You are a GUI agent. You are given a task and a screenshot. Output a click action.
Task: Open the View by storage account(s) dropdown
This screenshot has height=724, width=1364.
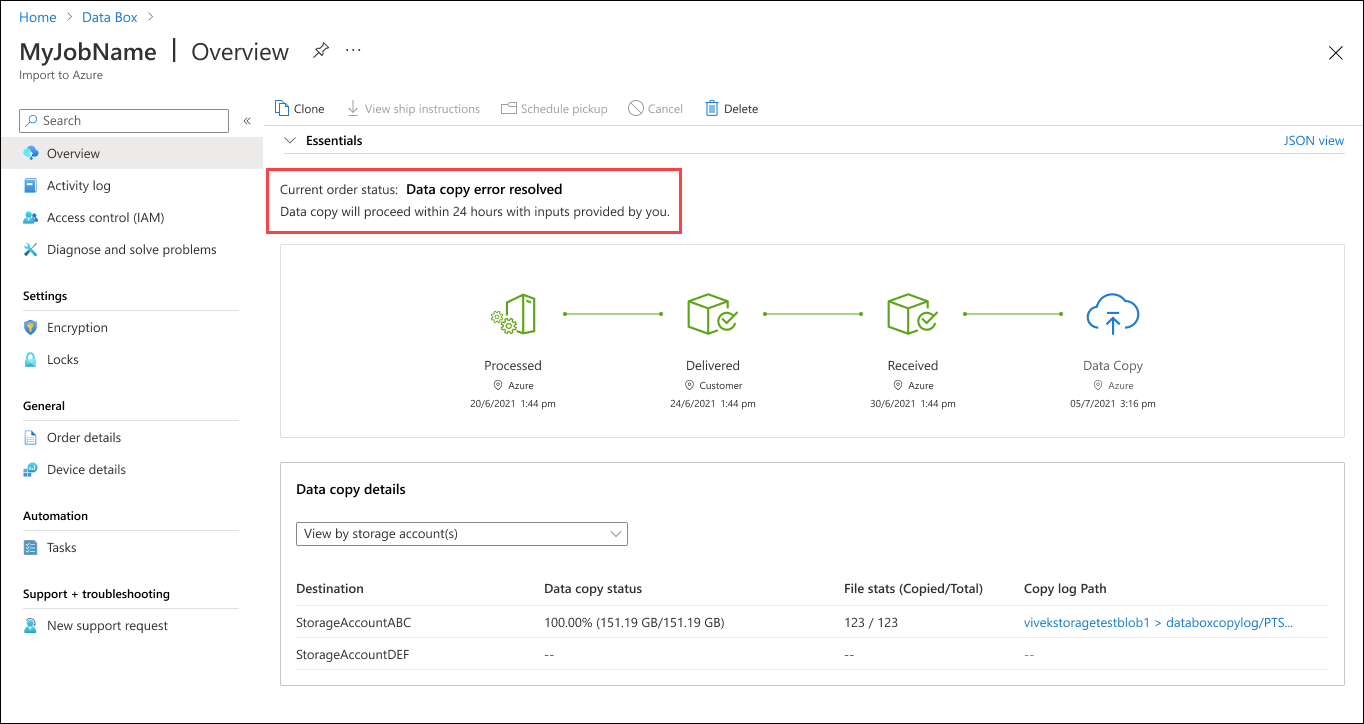click(460, 533)
